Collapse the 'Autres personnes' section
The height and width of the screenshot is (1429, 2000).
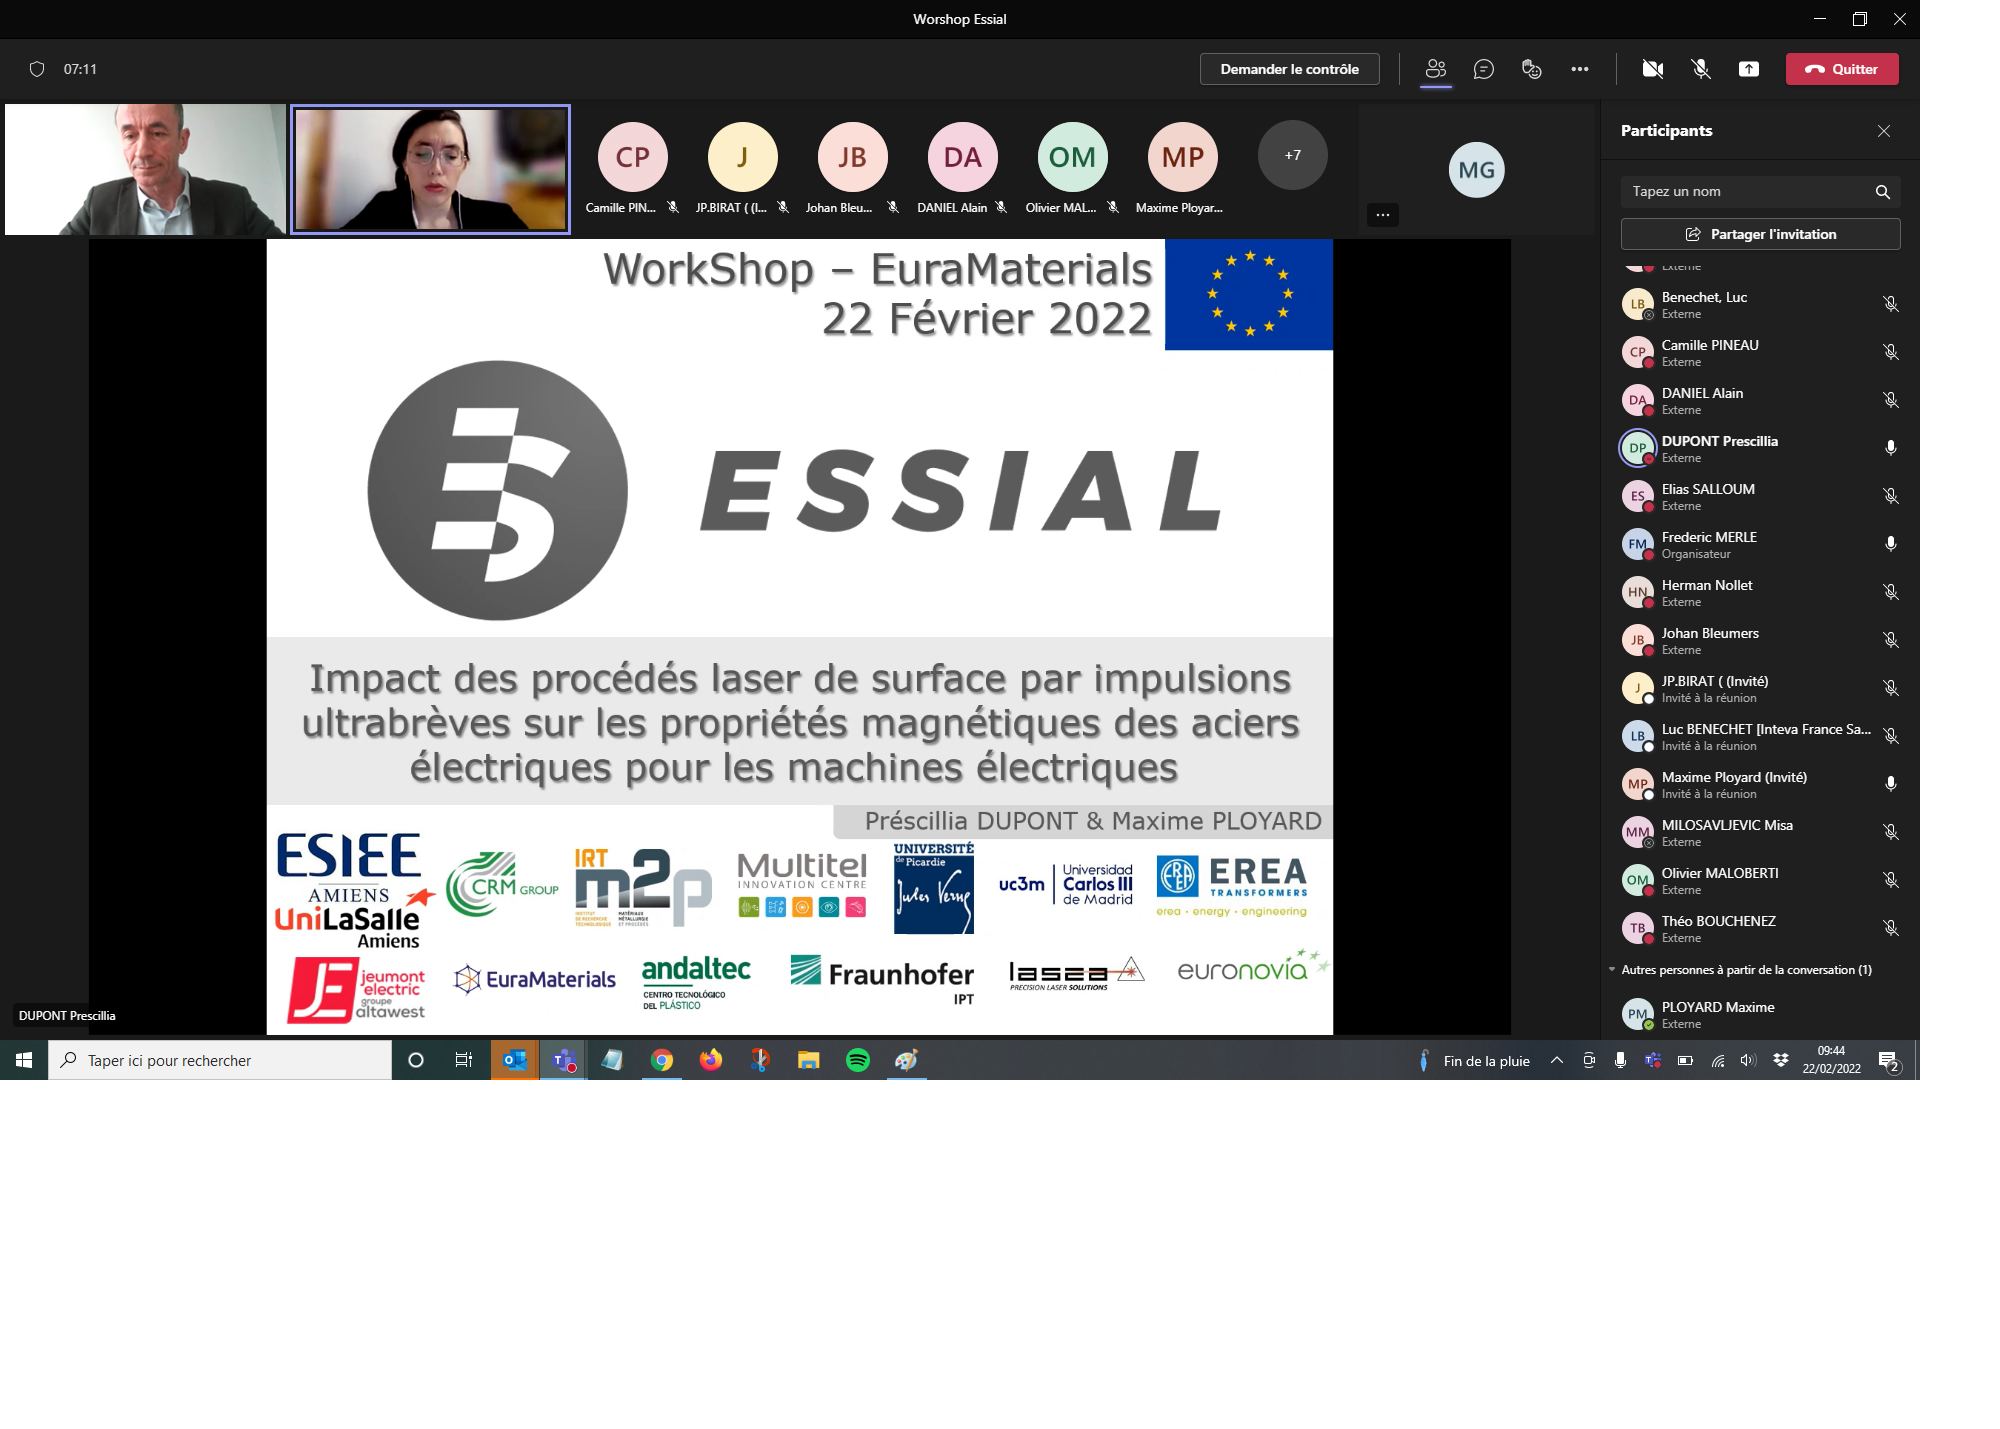point(1612,970)
